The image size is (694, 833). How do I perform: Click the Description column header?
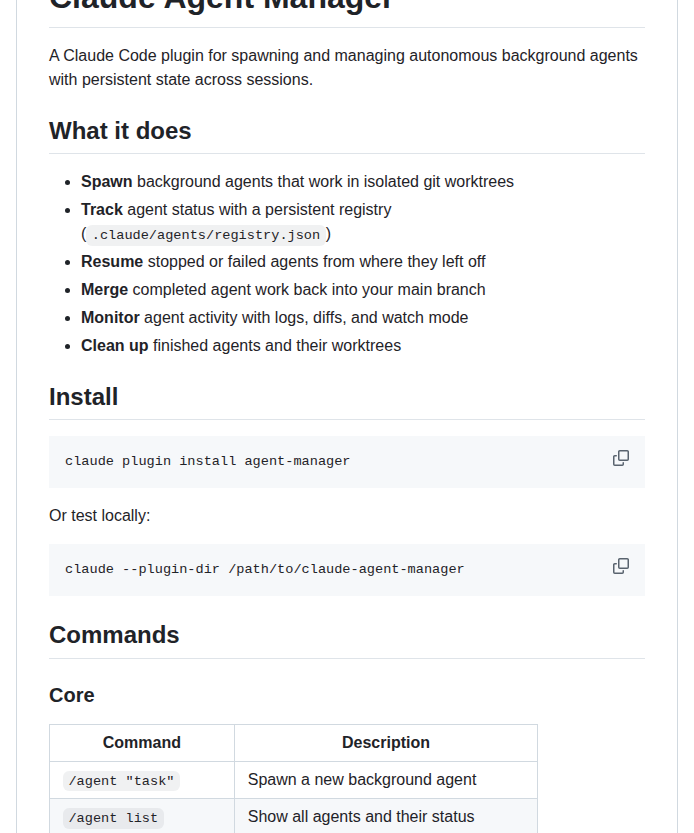click(386, 743)
